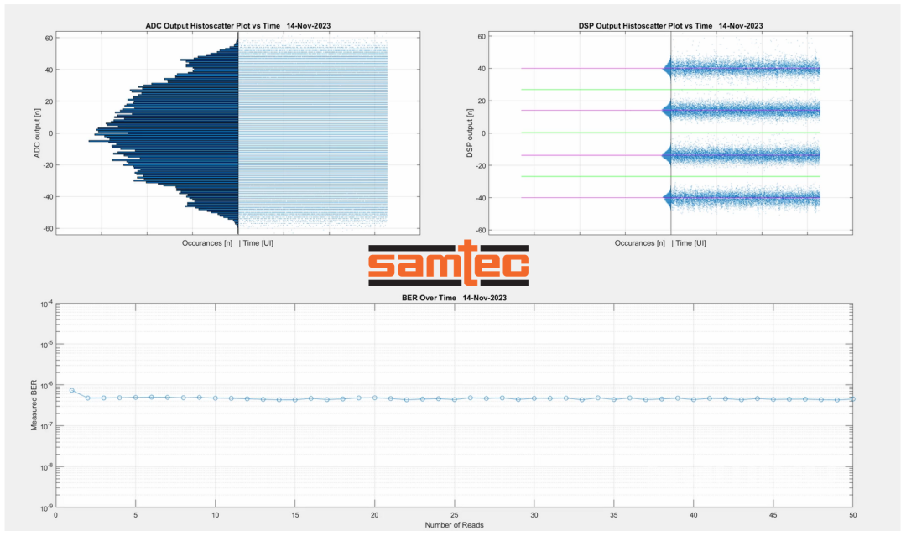Select the first BER data point marker
906x536 pixels.
tap(72, 391)
